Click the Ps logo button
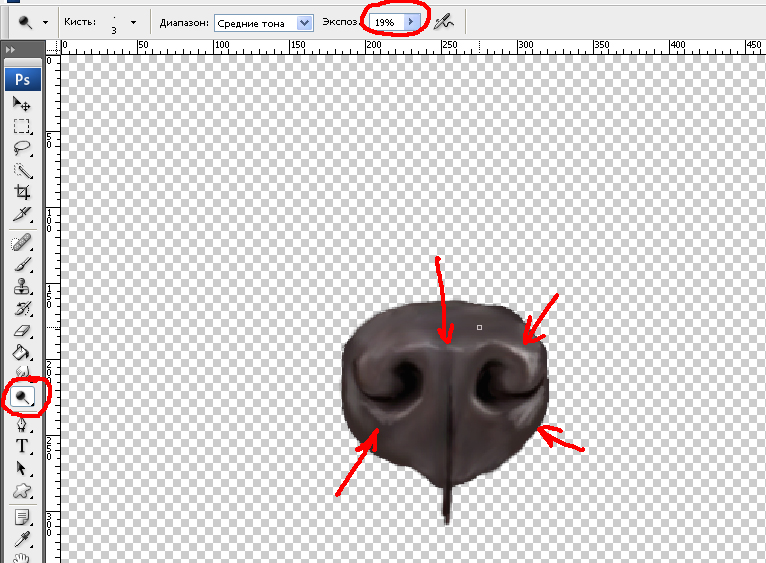766x563 pixels. click(x=21, y=79)
